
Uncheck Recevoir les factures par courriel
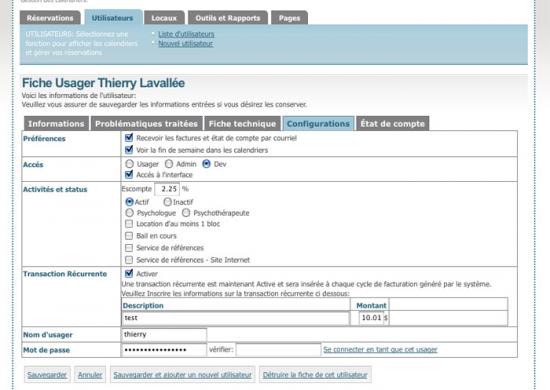pyautogui.click(x=129, y=137)
